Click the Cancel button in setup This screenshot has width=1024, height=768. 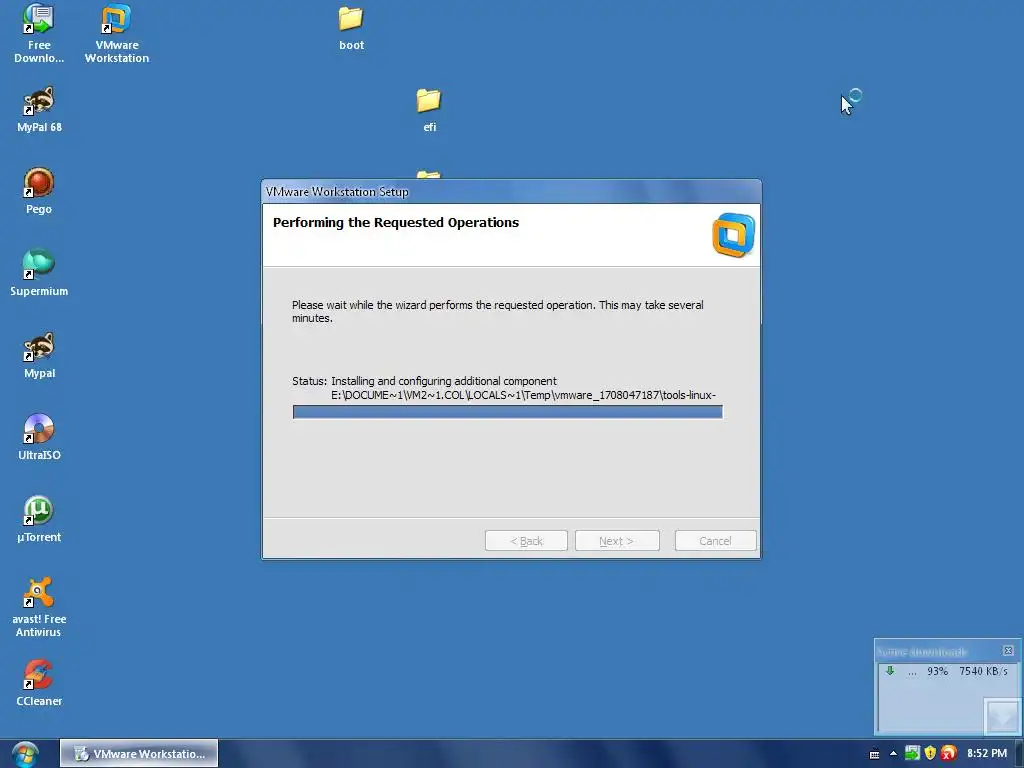click(x=716, y=541)
